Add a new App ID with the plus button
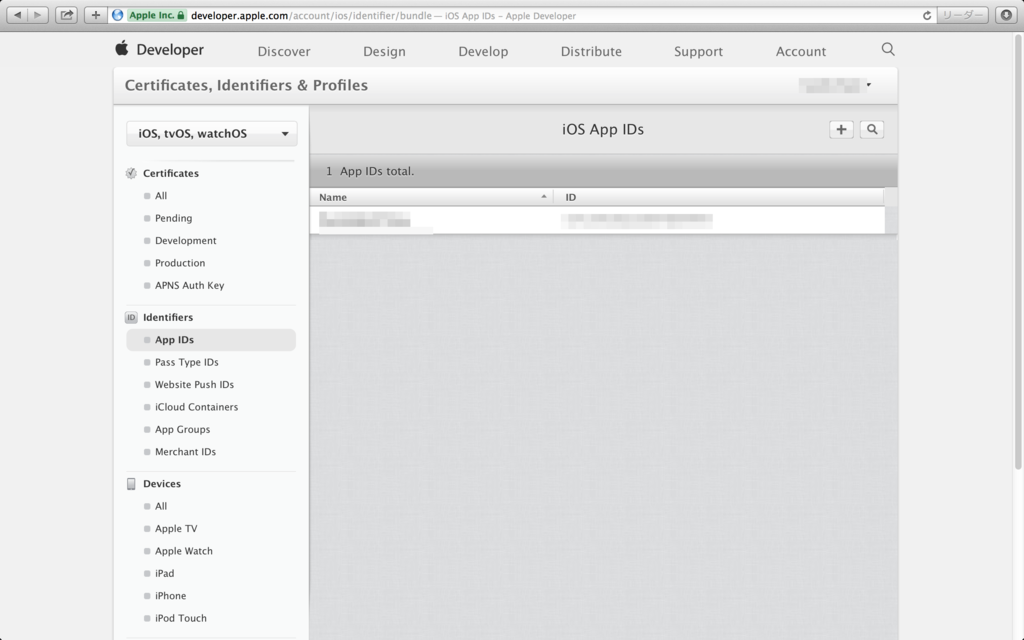 tap(841, 129)
